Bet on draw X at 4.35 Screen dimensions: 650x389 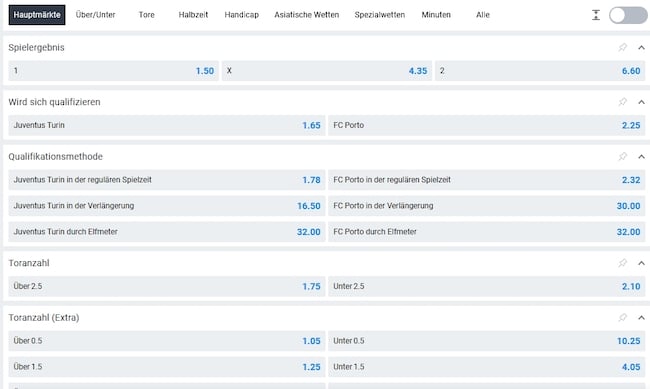pos(327,71)
